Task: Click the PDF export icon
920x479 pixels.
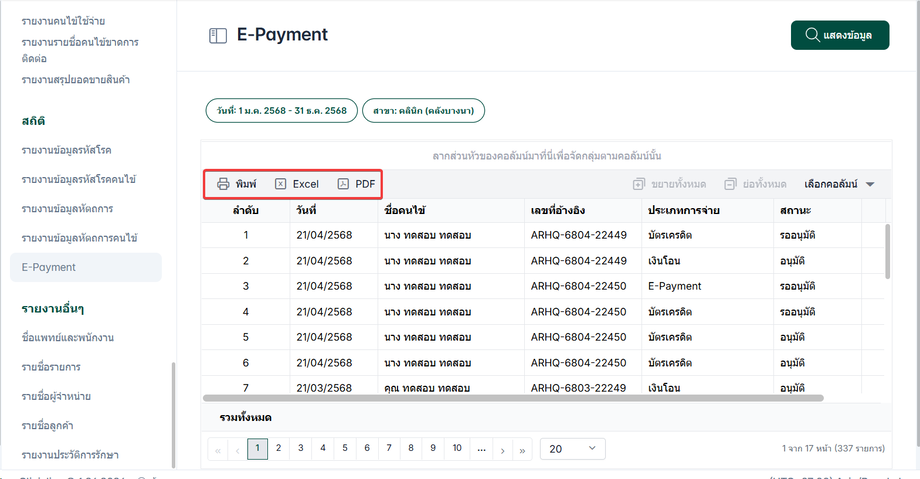Action: point(343,184)
